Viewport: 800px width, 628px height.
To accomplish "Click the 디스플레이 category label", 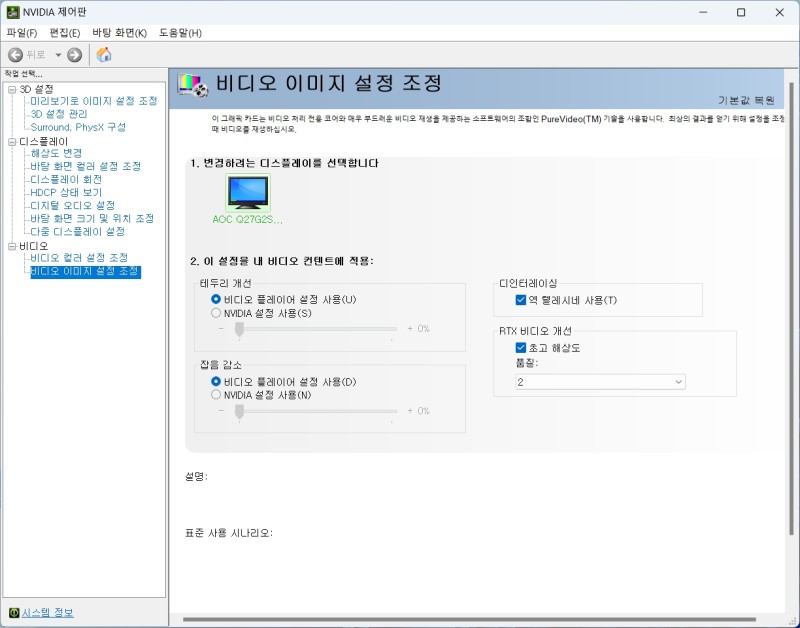I will tap(43, 141).
